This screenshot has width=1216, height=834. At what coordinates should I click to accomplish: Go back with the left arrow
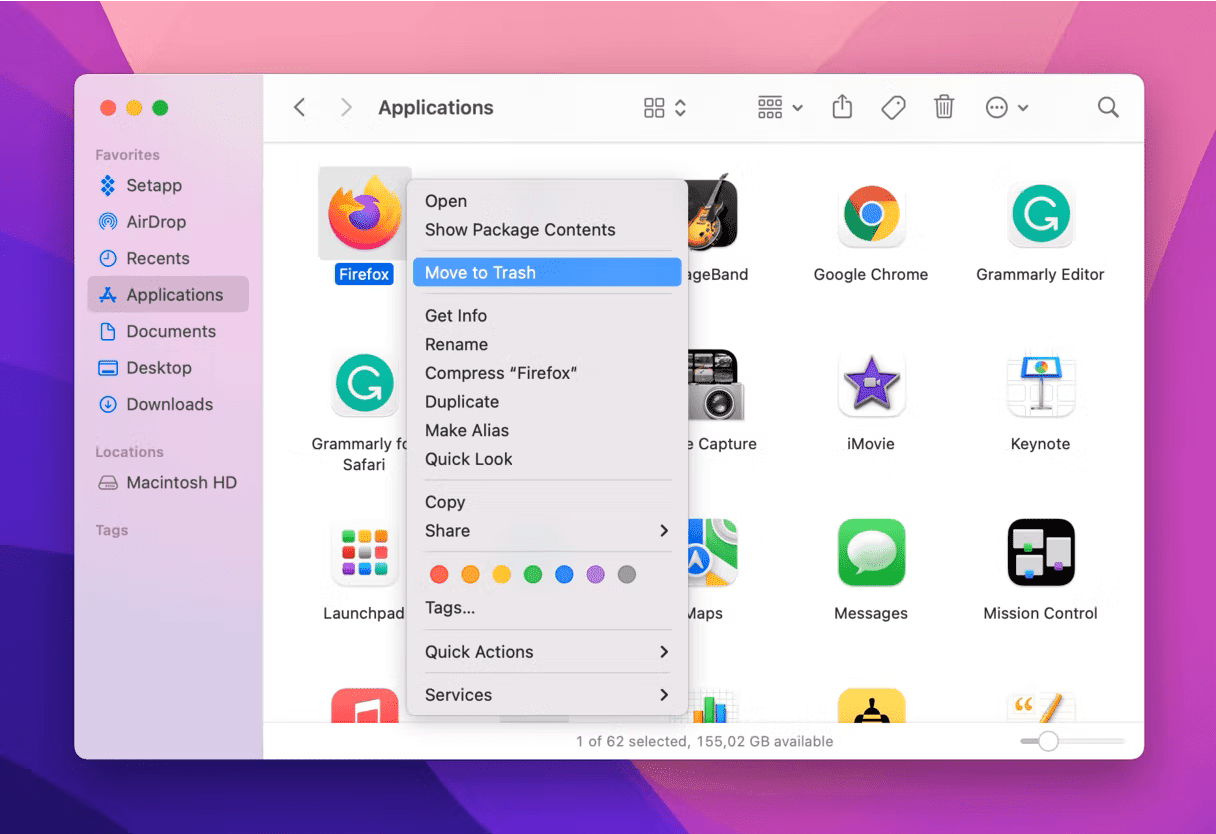(299, 107)
